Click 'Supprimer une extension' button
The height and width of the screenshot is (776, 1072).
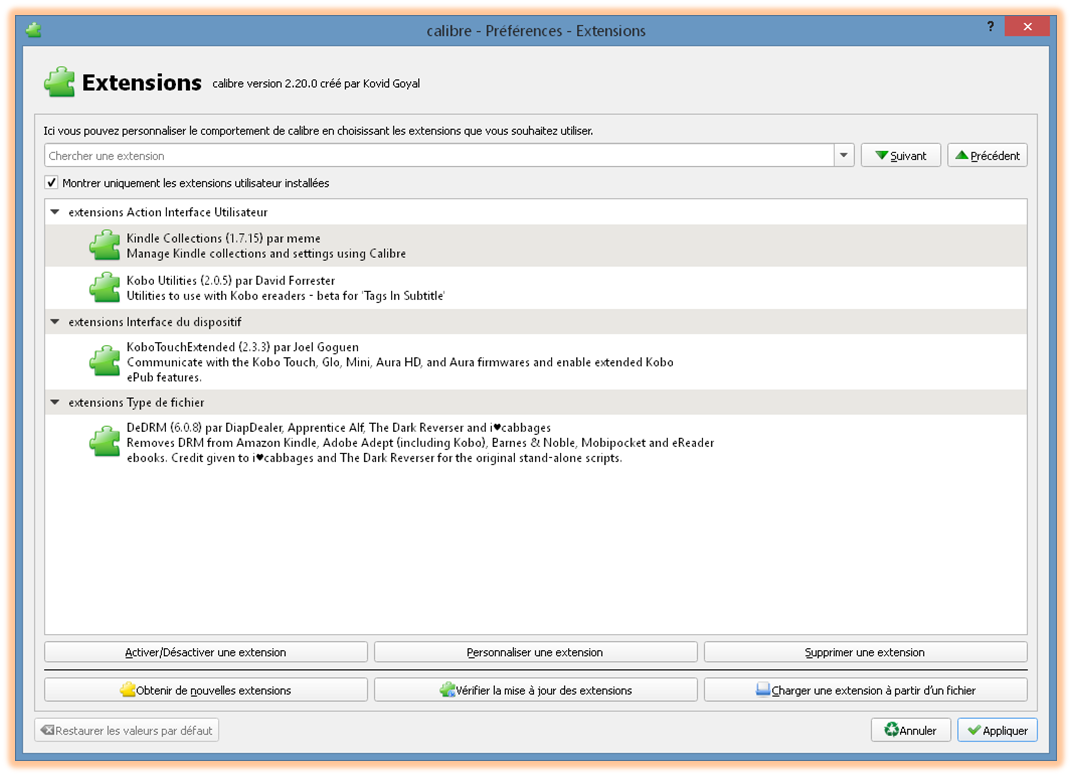(866, 652)
